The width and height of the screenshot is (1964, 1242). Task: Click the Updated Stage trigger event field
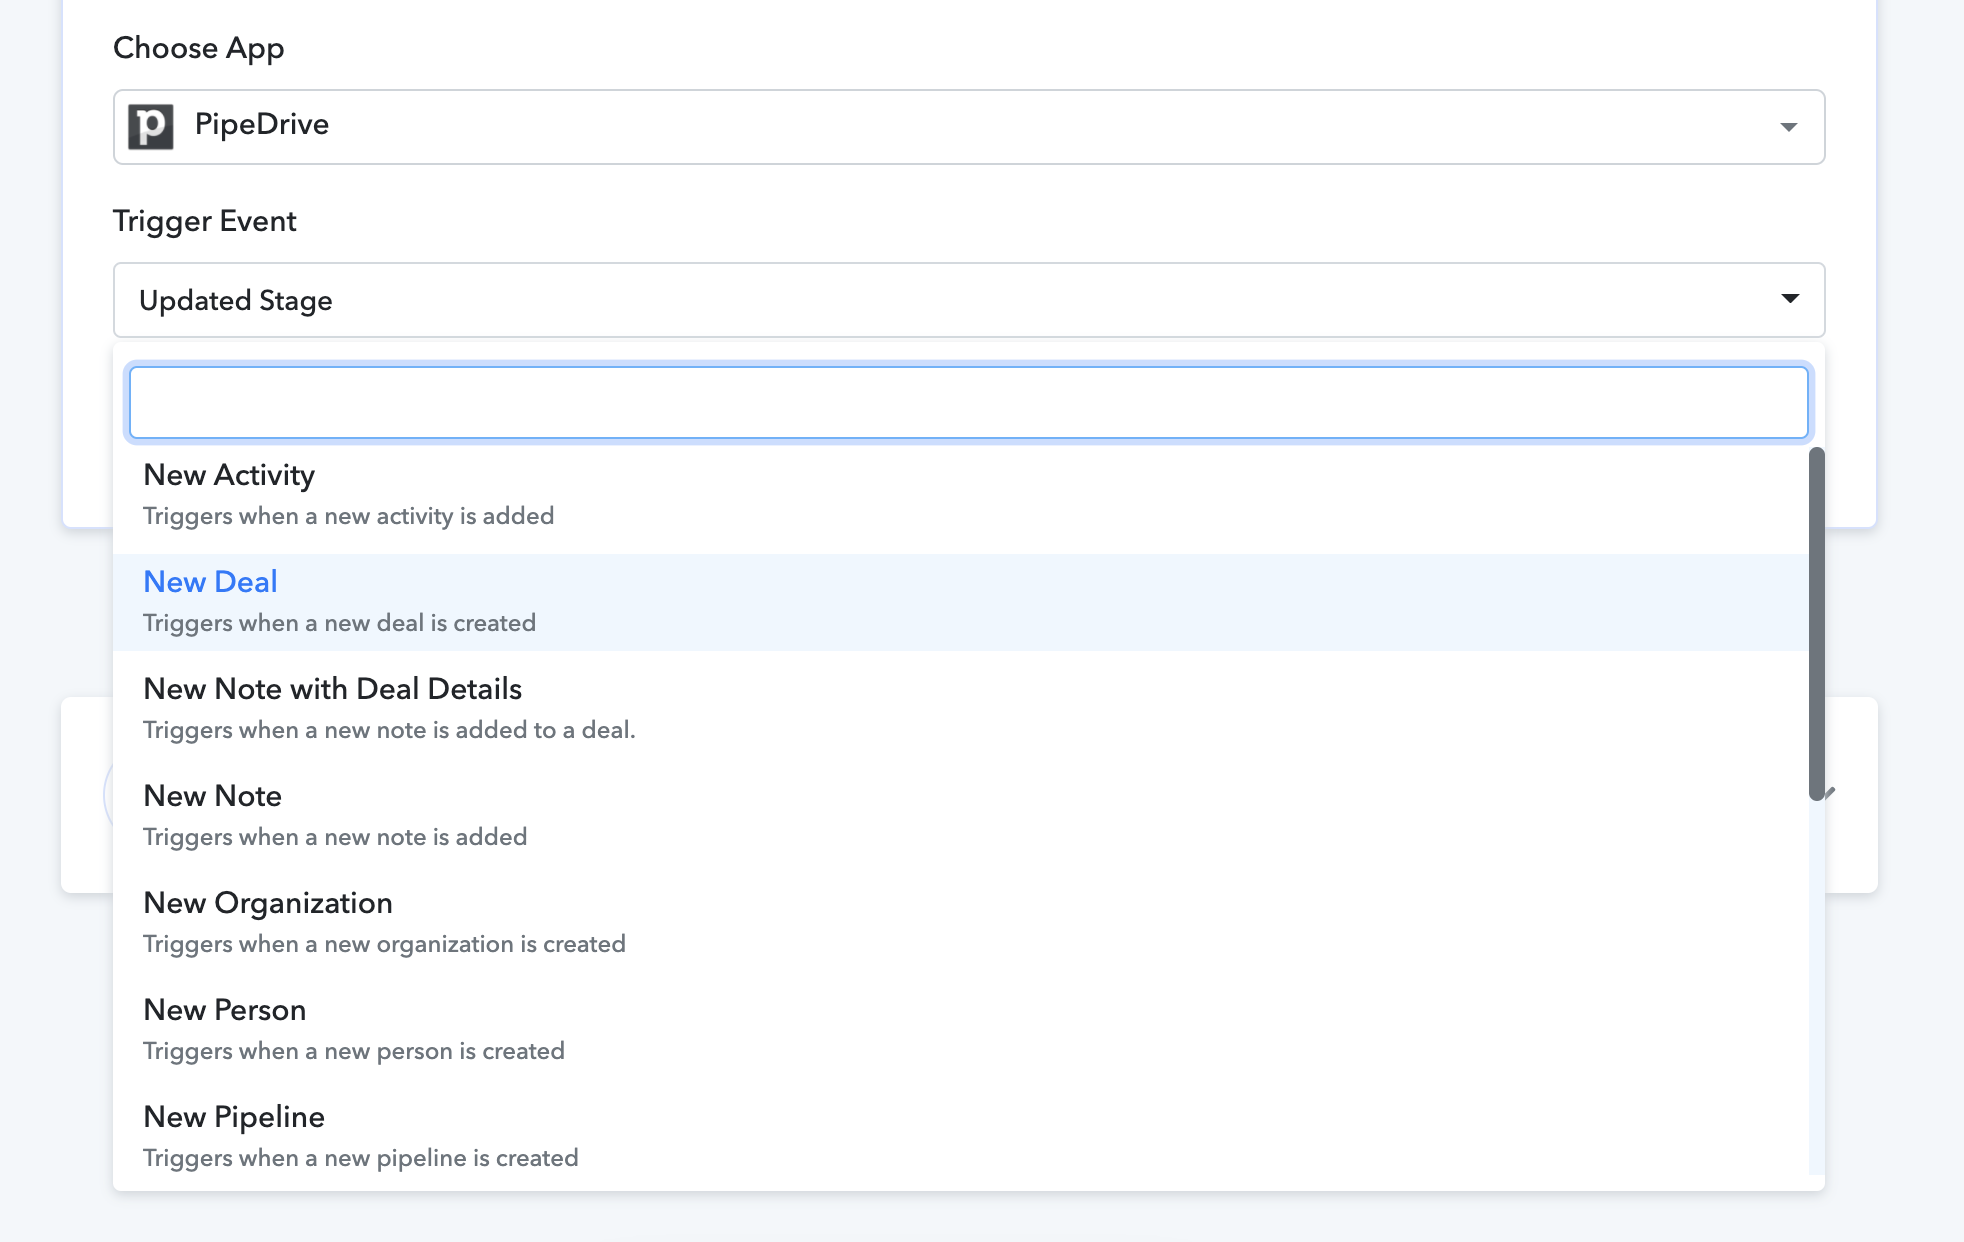point(969,300)
